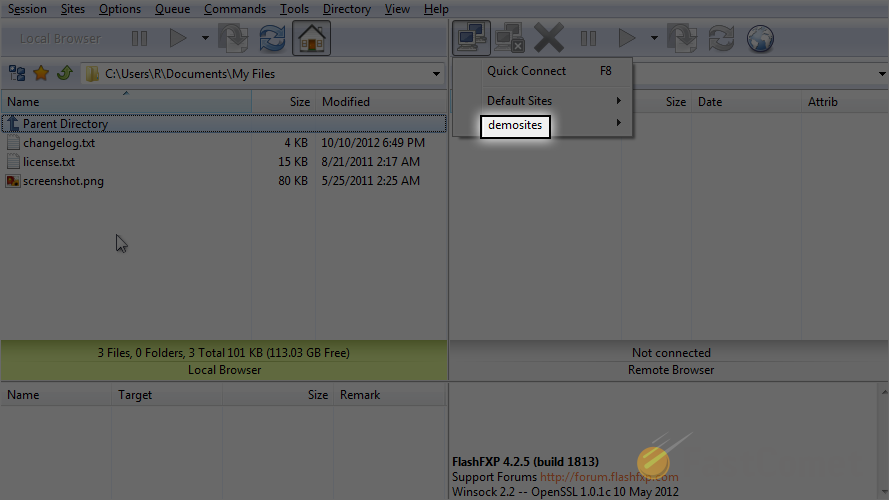Image resolution: width=889 pixels, height=500 pixels.
Task: Refresh the local browser file list
Action: 272,38
